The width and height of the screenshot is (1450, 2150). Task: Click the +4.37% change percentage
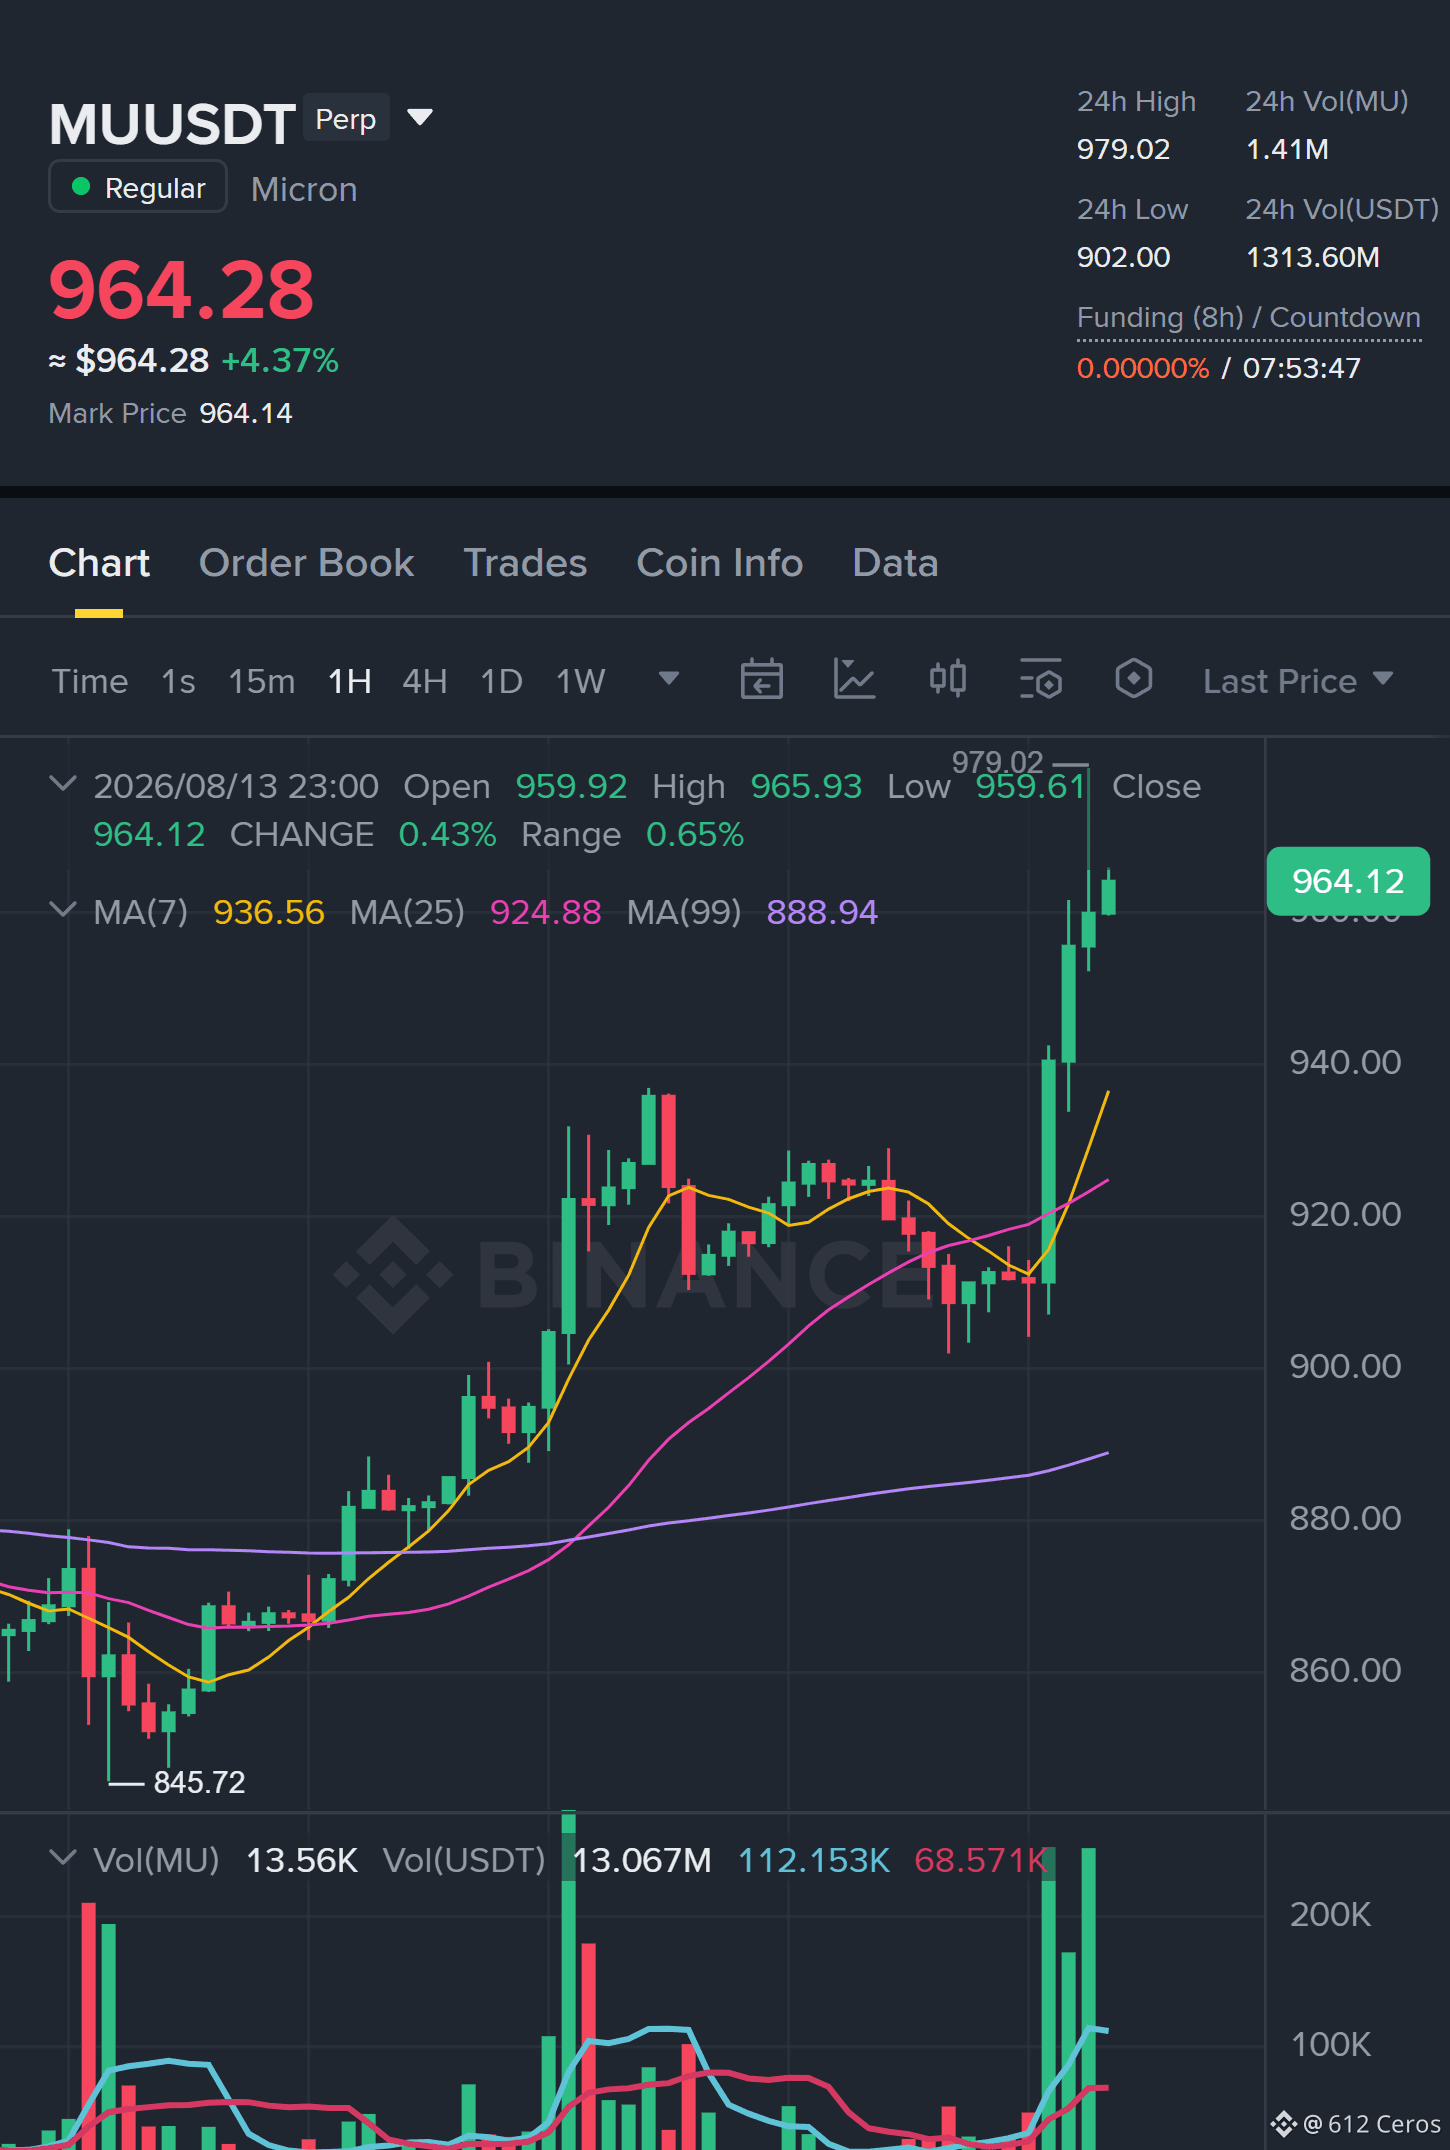tap(280, 360)
